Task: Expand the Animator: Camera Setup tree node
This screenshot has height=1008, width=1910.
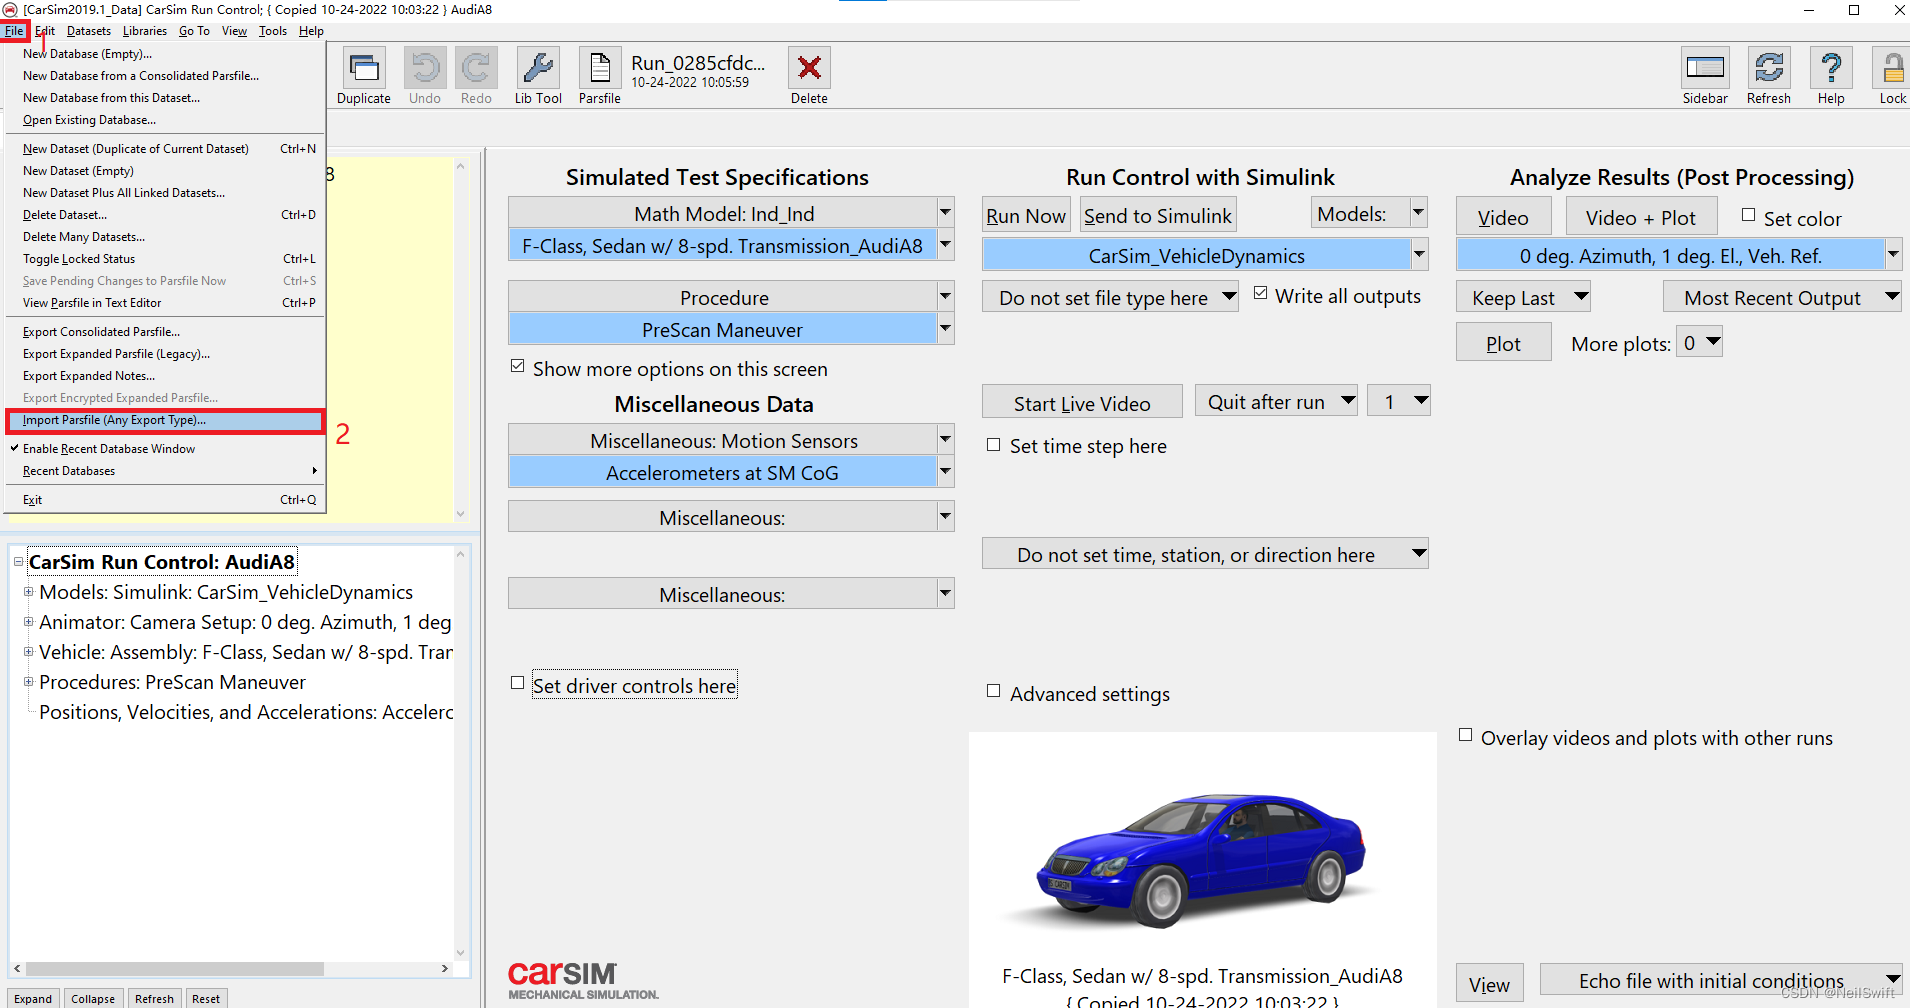Action: tap(29, 622)
